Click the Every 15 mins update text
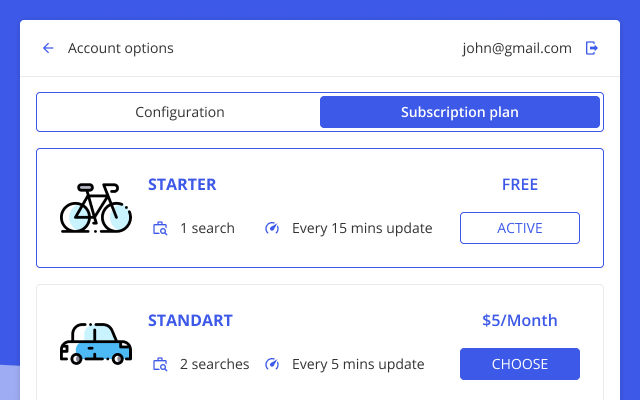Image resolution: width=640 pixels, height=400 pixels. (x=362, y=228)
